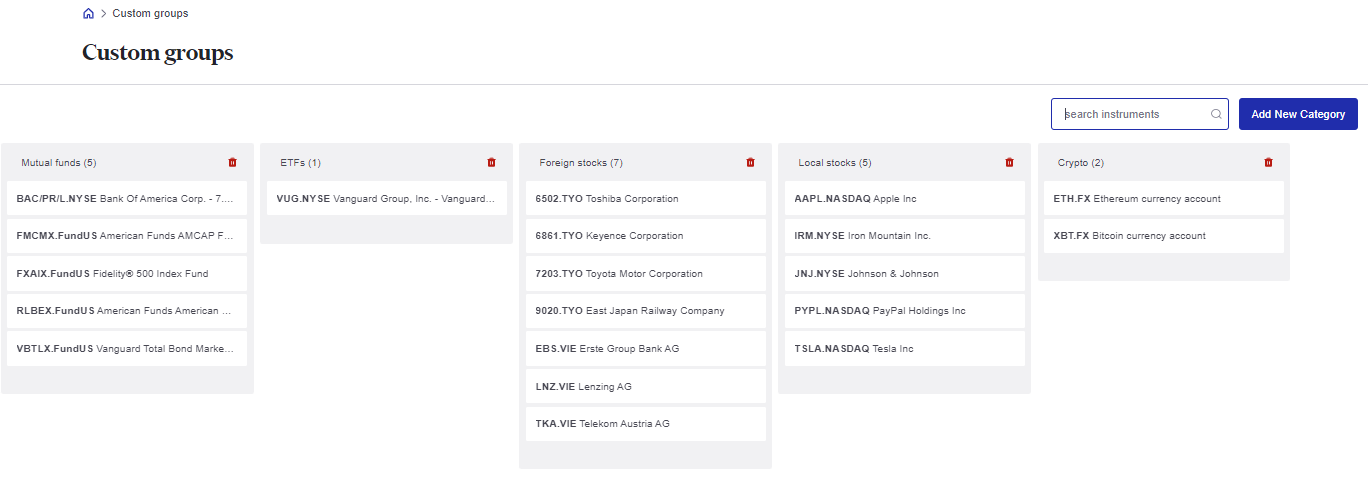Select RLBEX.FundUS American Funds American card

127,311
